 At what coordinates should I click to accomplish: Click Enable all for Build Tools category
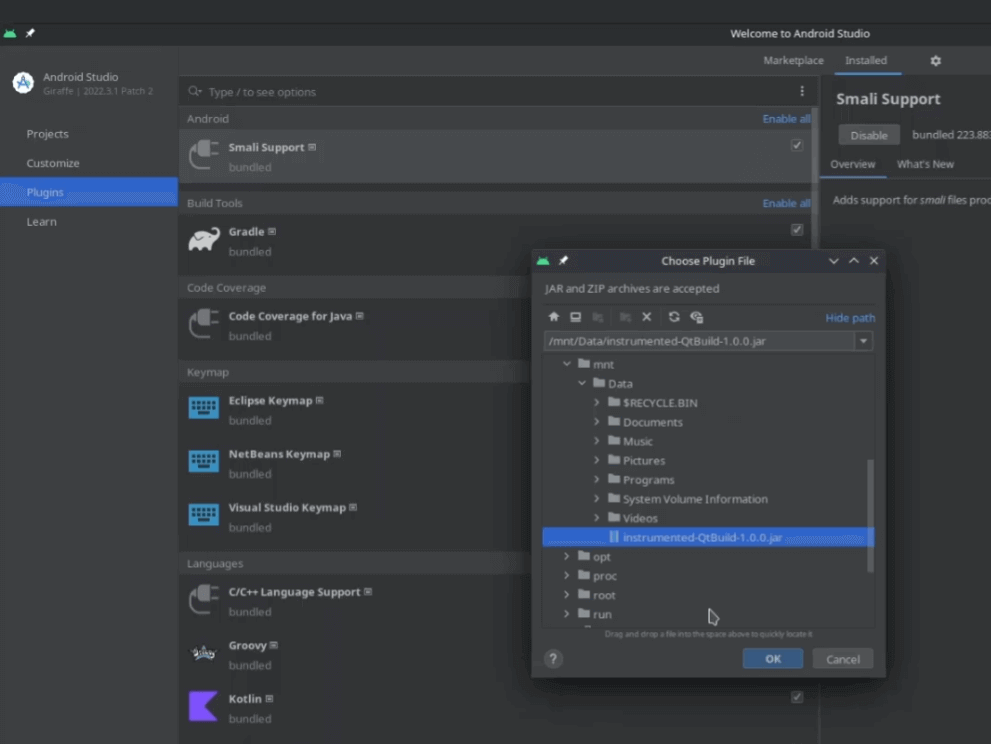pos(786,203)
